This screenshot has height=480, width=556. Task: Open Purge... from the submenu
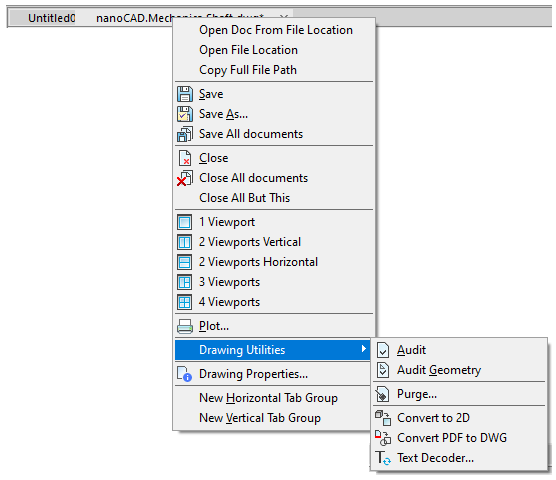(x=459, y=394)
